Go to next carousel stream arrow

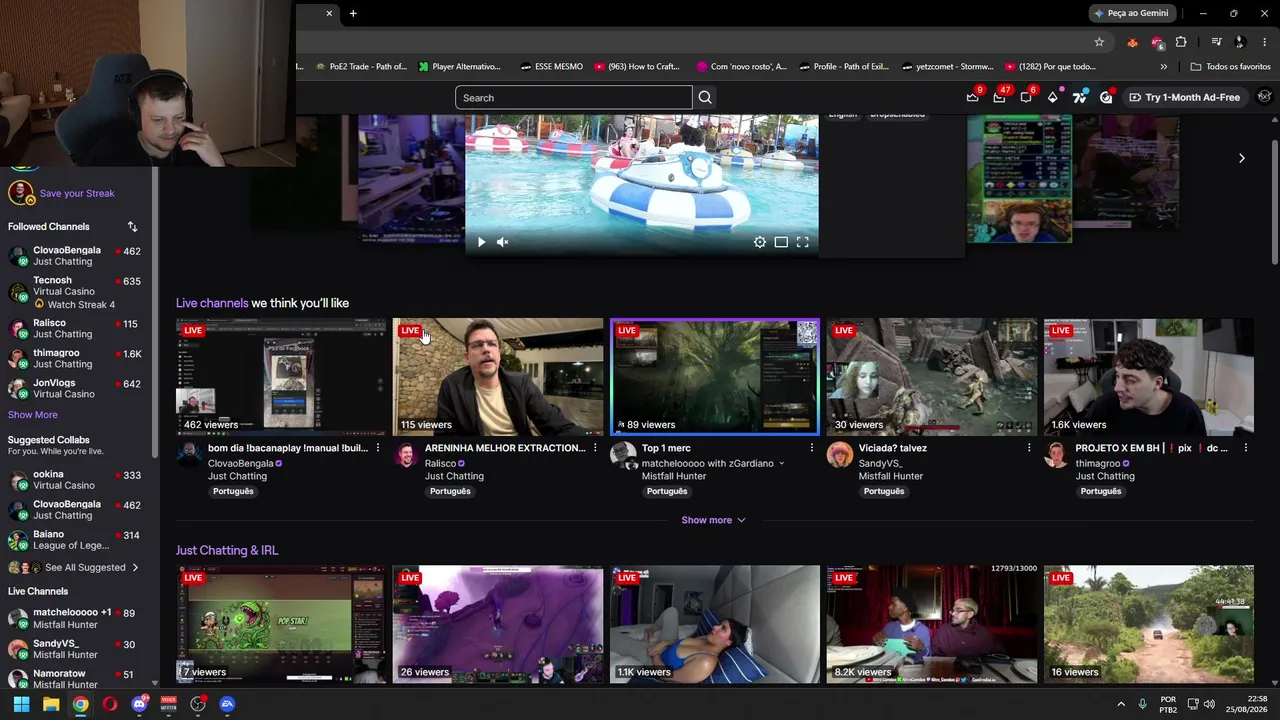pos(1241,158)
